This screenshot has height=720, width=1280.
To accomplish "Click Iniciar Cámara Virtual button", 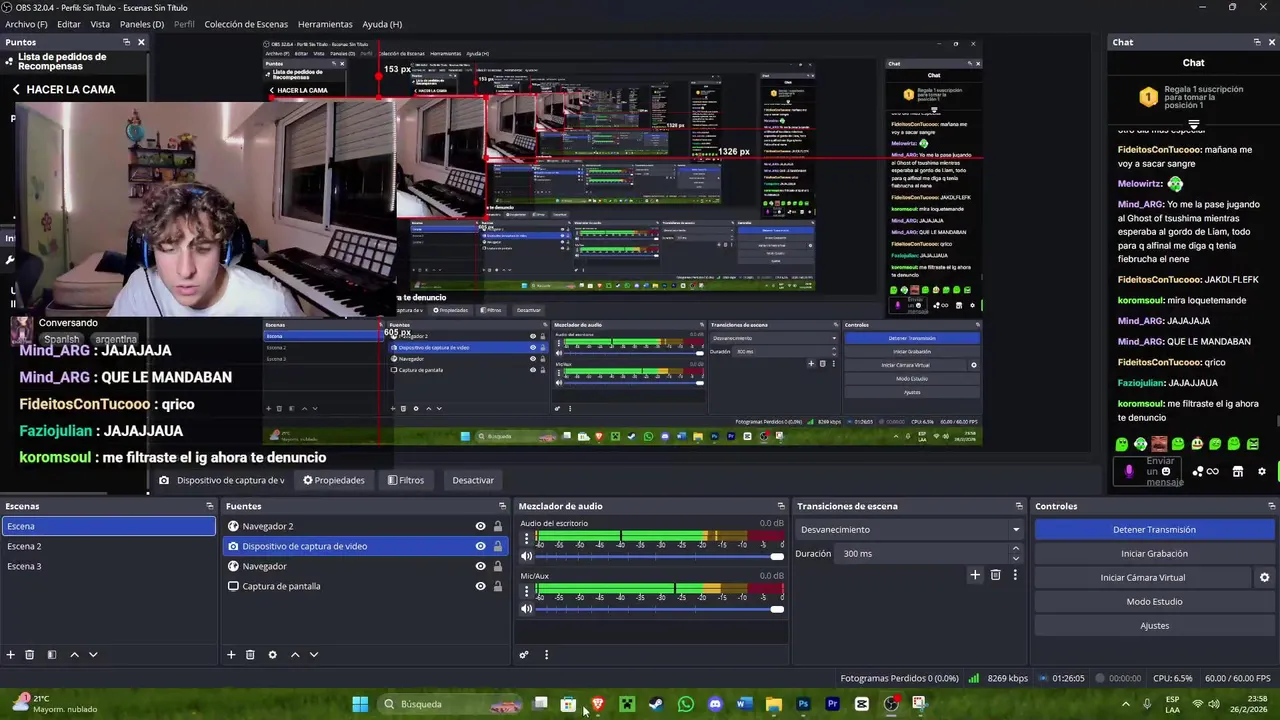I will click(1143, 577).
